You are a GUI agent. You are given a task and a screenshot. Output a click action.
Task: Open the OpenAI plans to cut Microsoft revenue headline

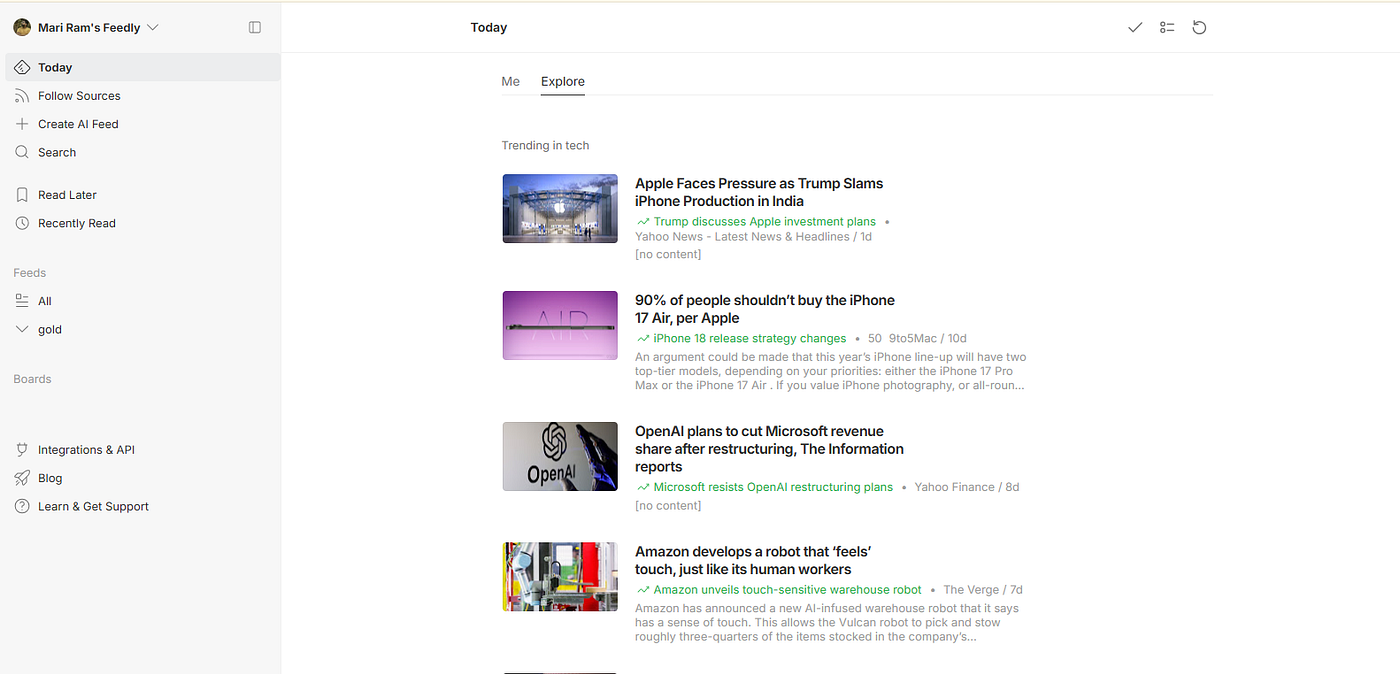pyautogui.click(x=769, y=449)
